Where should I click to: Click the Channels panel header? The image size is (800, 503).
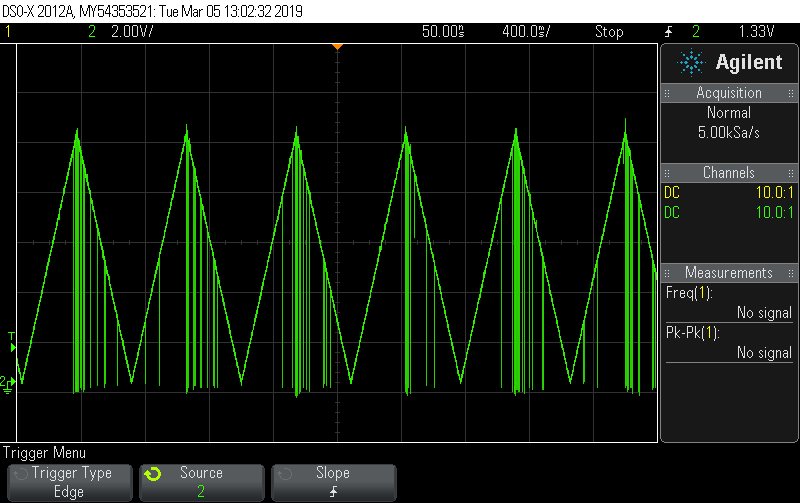tap(729, 172)
